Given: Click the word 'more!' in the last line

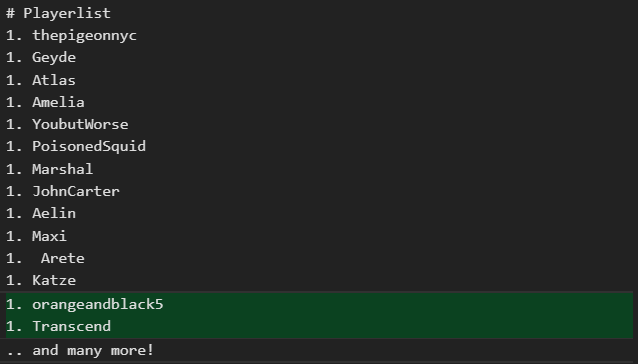Looking at the screenshot, I should pyautogui.click(x=133, y=350).
